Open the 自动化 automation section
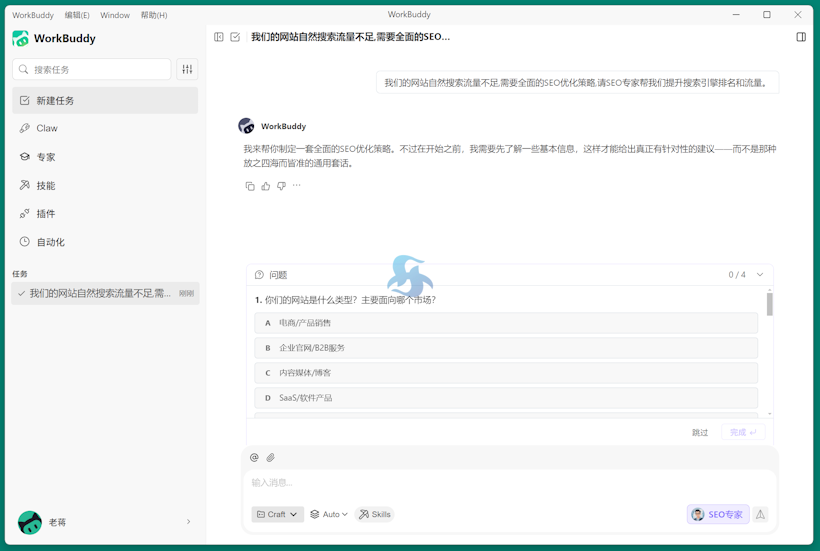This screenshot has width=820, height=551. coord(105,242)
